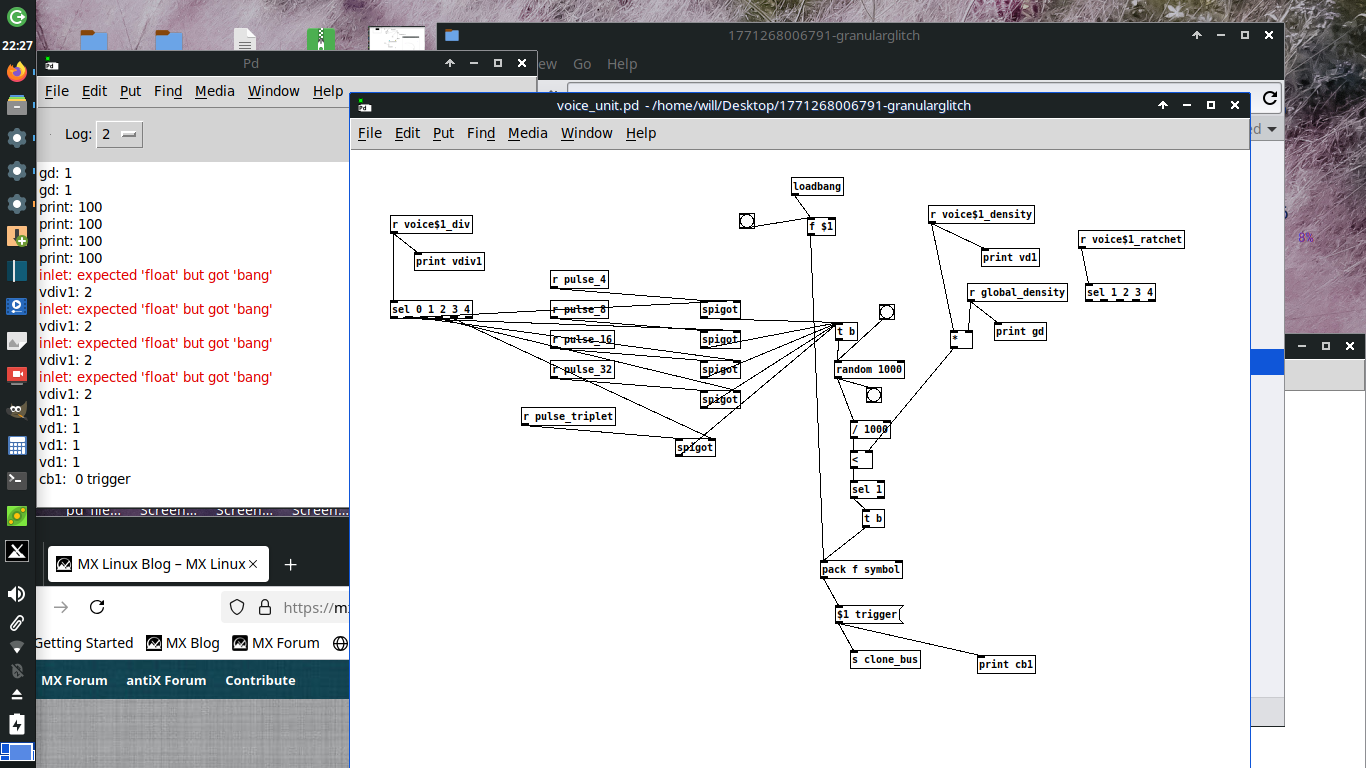
Task: Click the bang circle connected to the f $1 object
Action: (747, 221)
